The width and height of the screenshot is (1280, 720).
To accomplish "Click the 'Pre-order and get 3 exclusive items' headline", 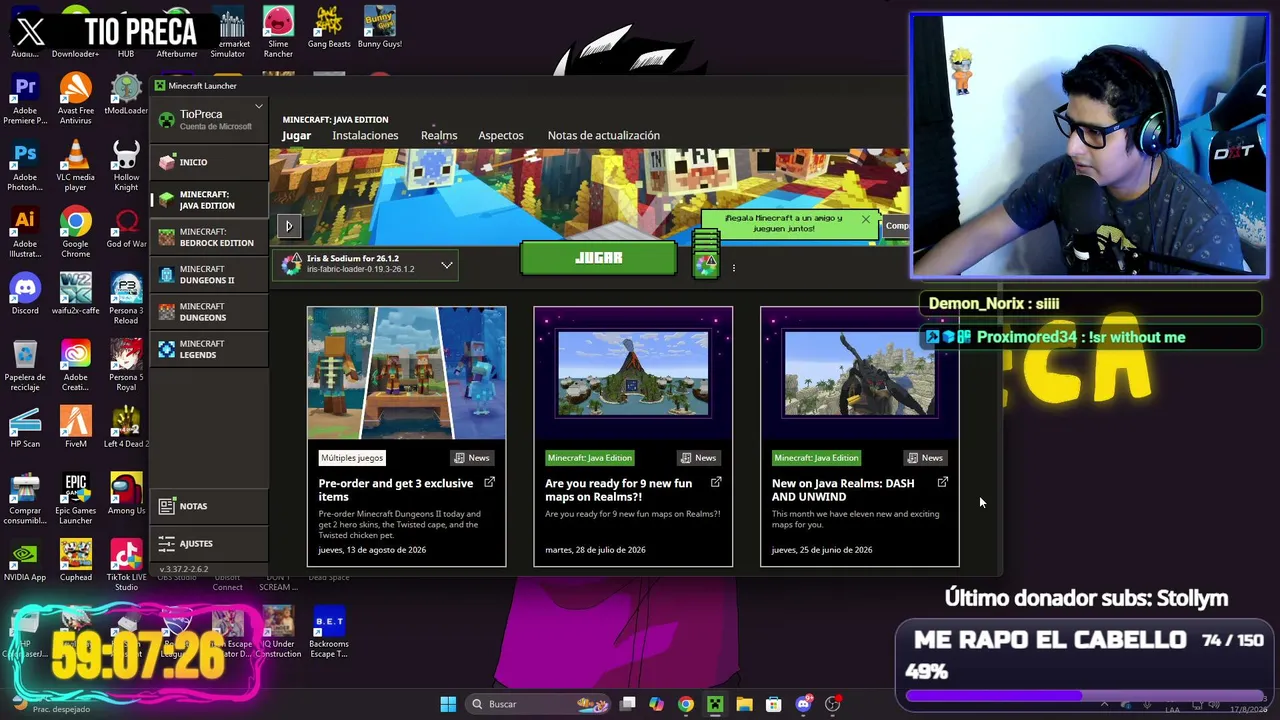I will tap(396, 490).
